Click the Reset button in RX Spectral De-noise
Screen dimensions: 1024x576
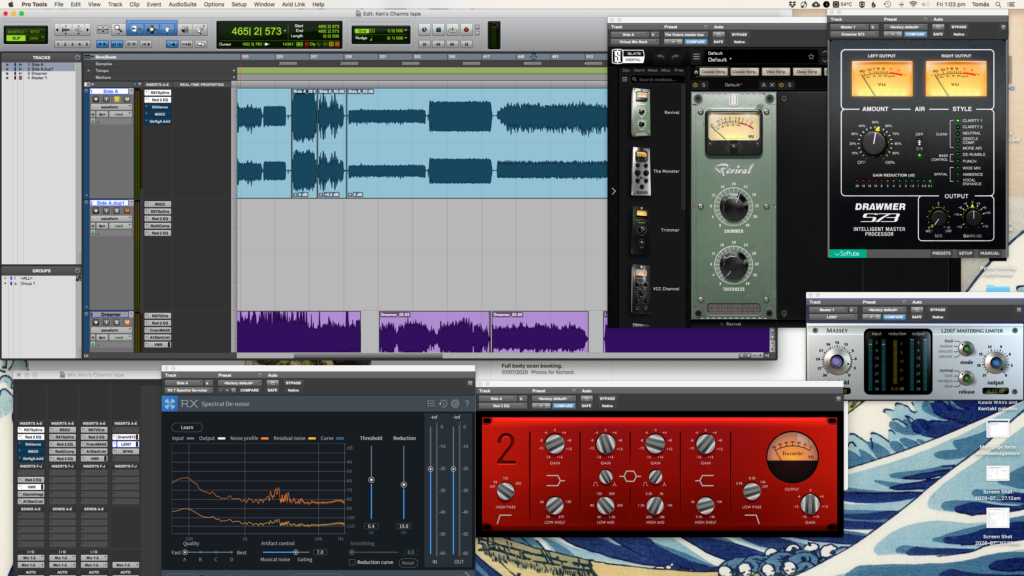click(x=408, y=562)
